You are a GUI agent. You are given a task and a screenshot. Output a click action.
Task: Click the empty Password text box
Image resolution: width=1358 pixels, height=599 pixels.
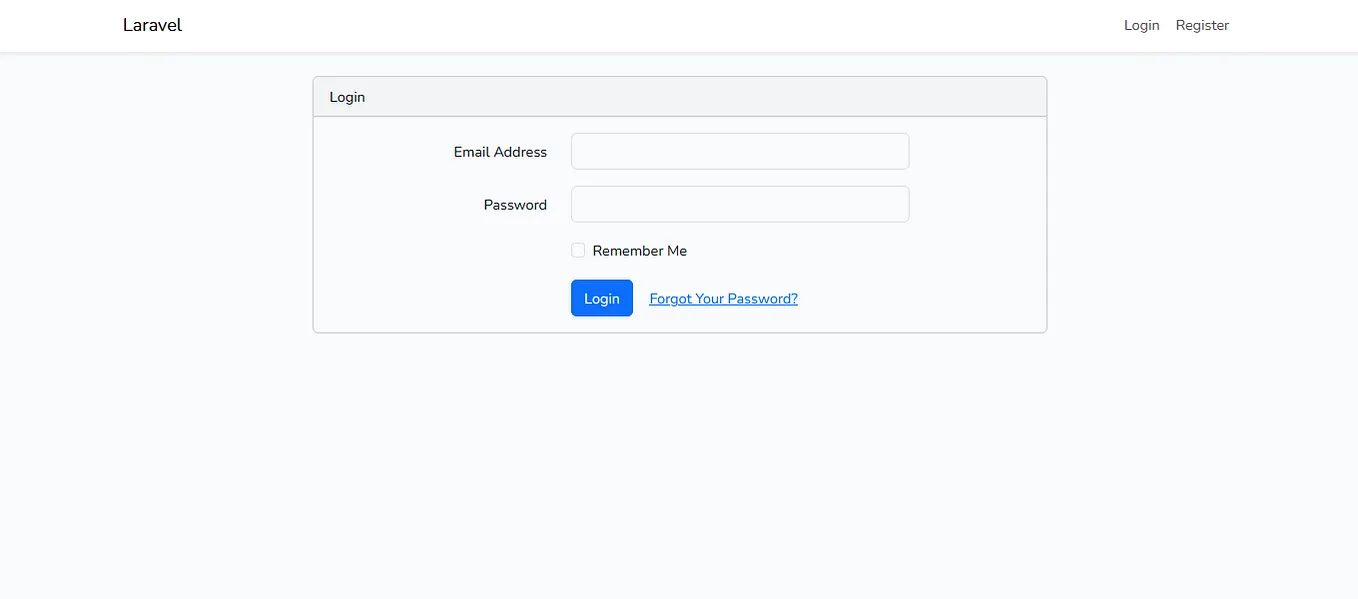click(739, 204)
